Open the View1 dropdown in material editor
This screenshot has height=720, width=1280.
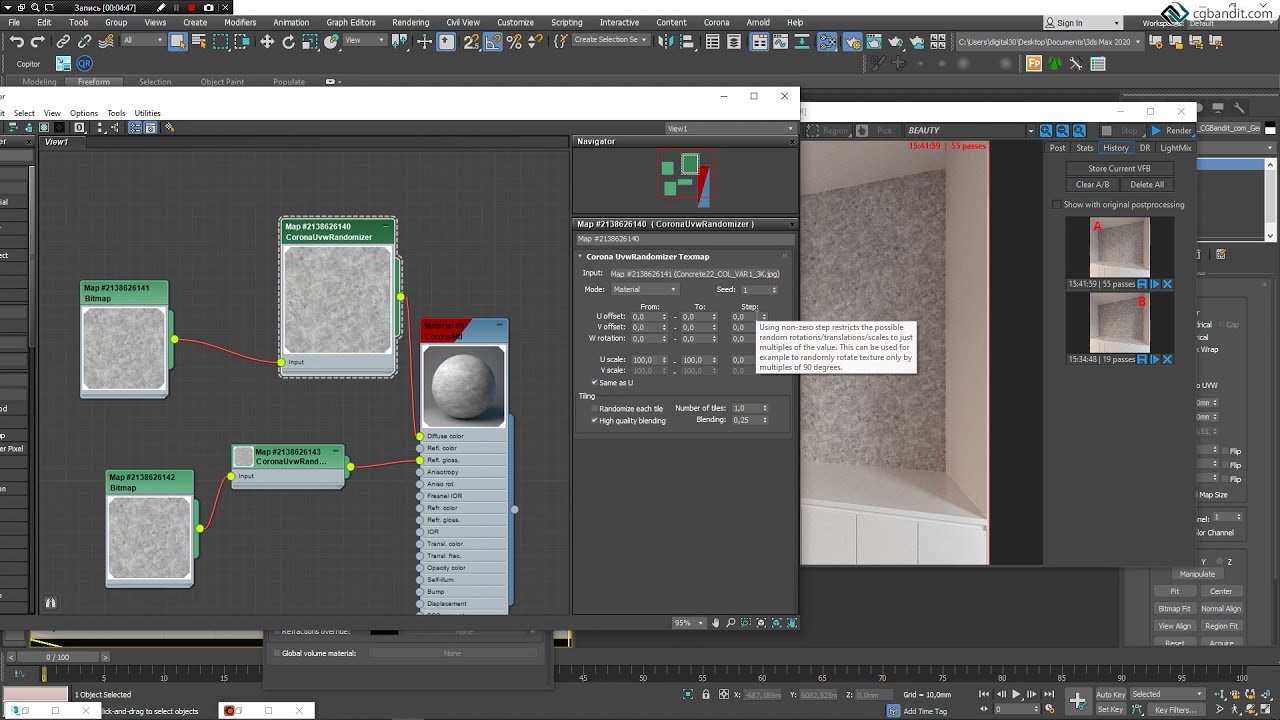[730, 129]
